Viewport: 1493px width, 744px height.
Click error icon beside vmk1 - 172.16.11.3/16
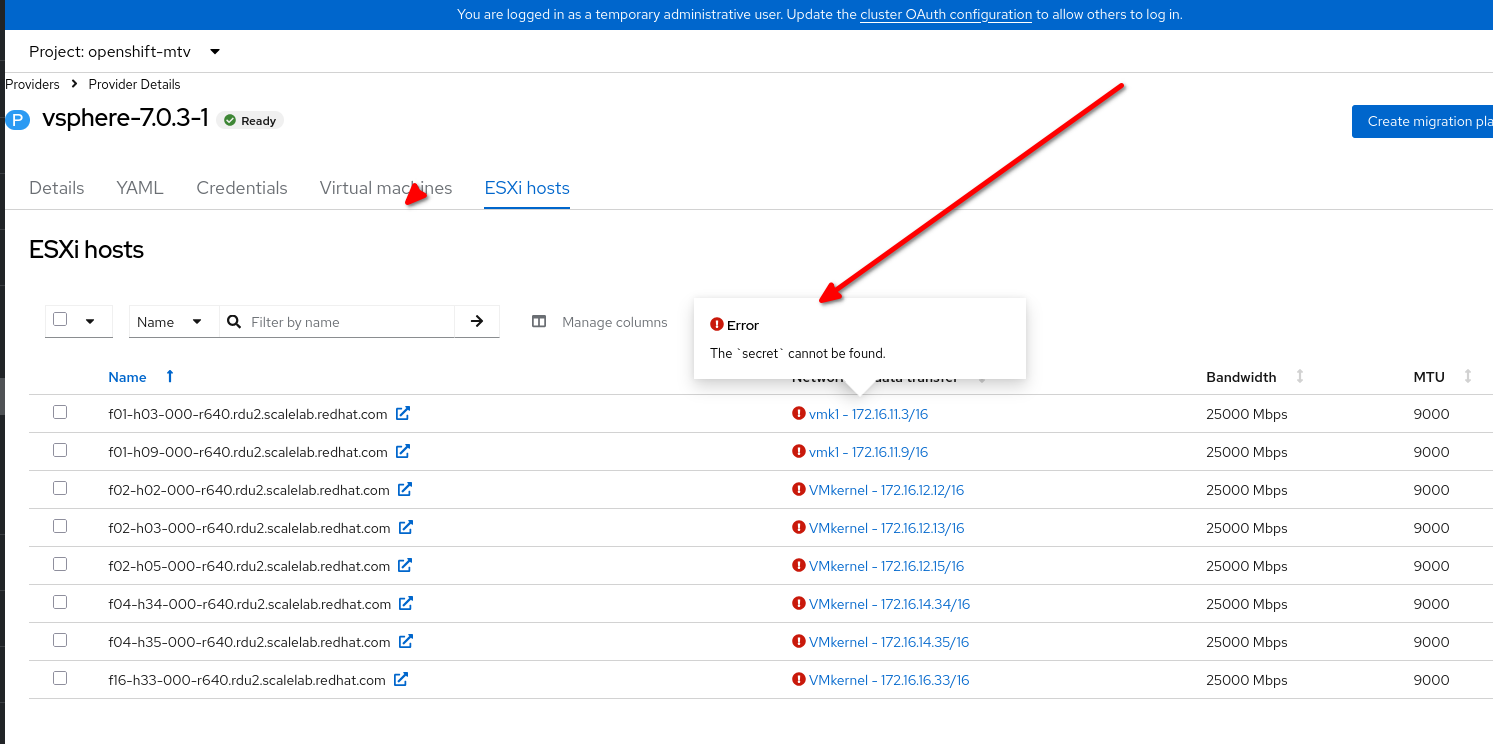click(799, 413)
